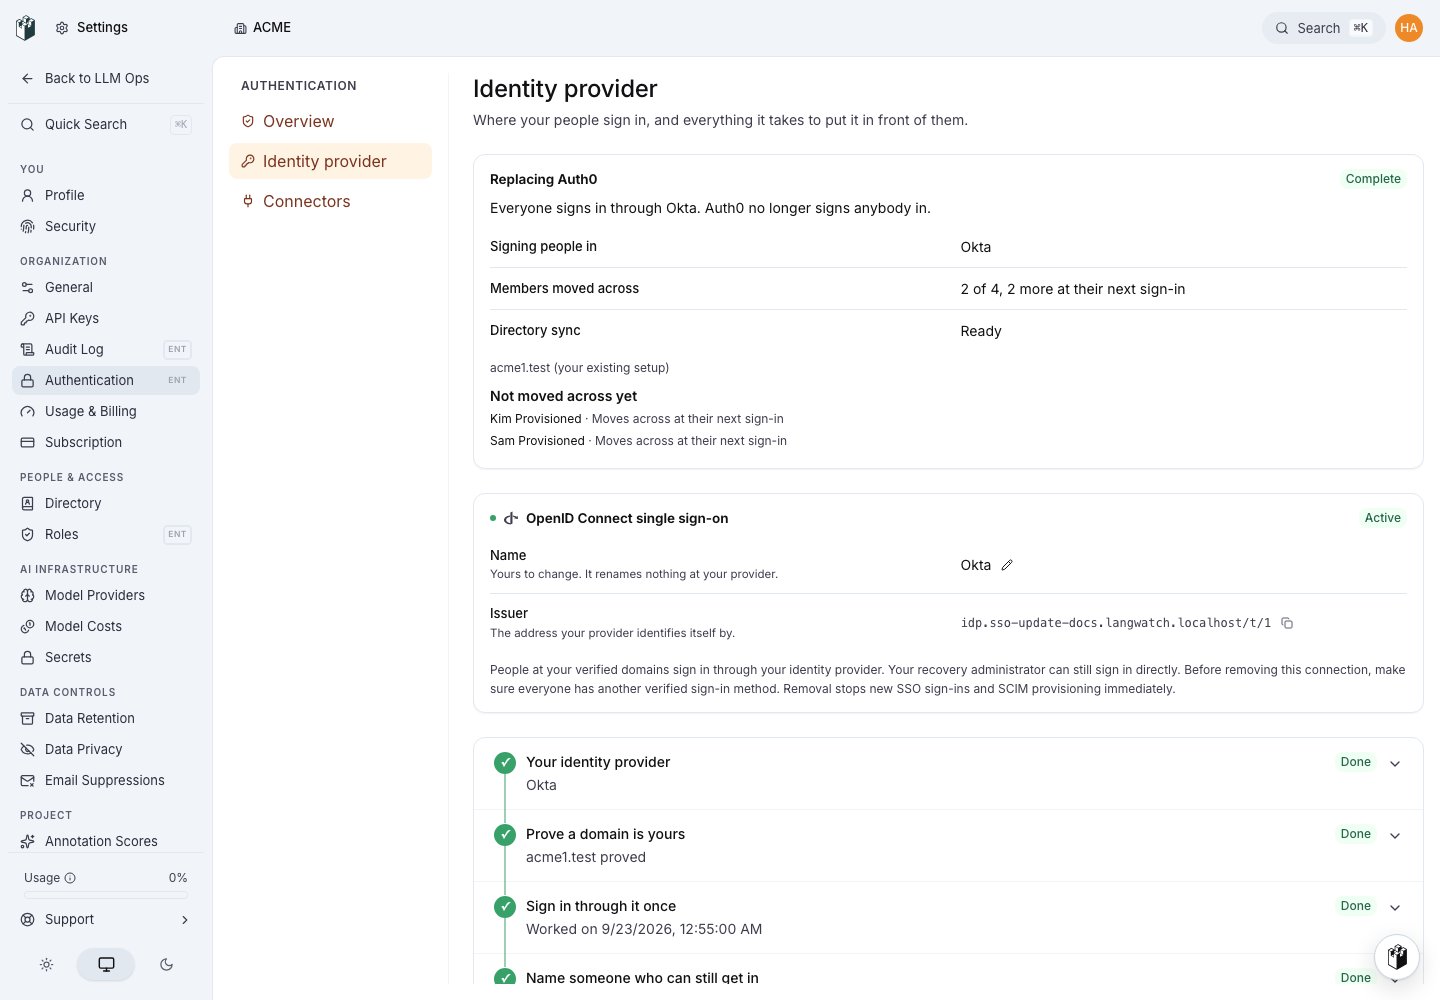Screen dimensions: 1440x1000
Task: Click the Active status badge
Action: [x=1382, y=518]
